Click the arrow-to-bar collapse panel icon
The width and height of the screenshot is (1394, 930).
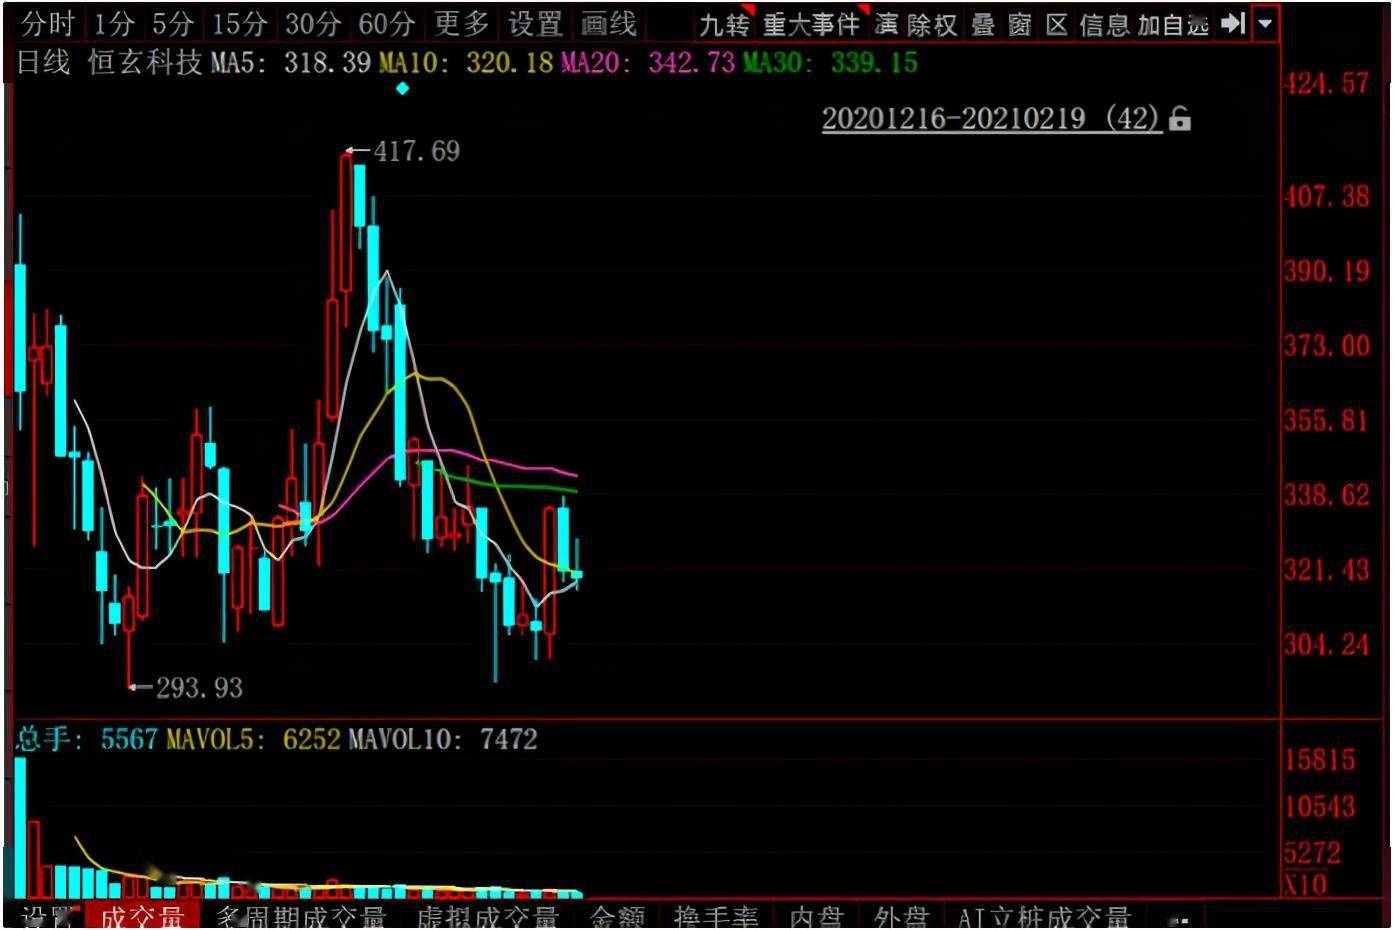(1234, 23)
